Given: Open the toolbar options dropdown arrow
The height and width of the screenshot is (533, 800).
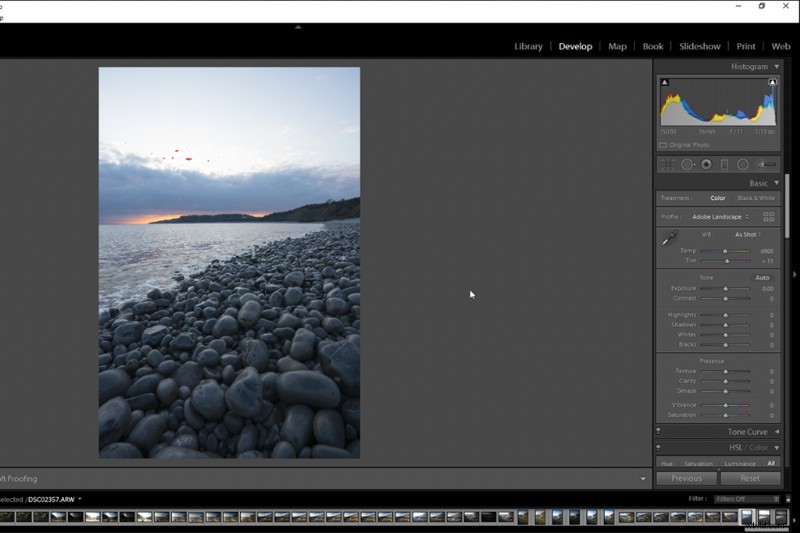Looking at the screenshot, I should [643, 478].
